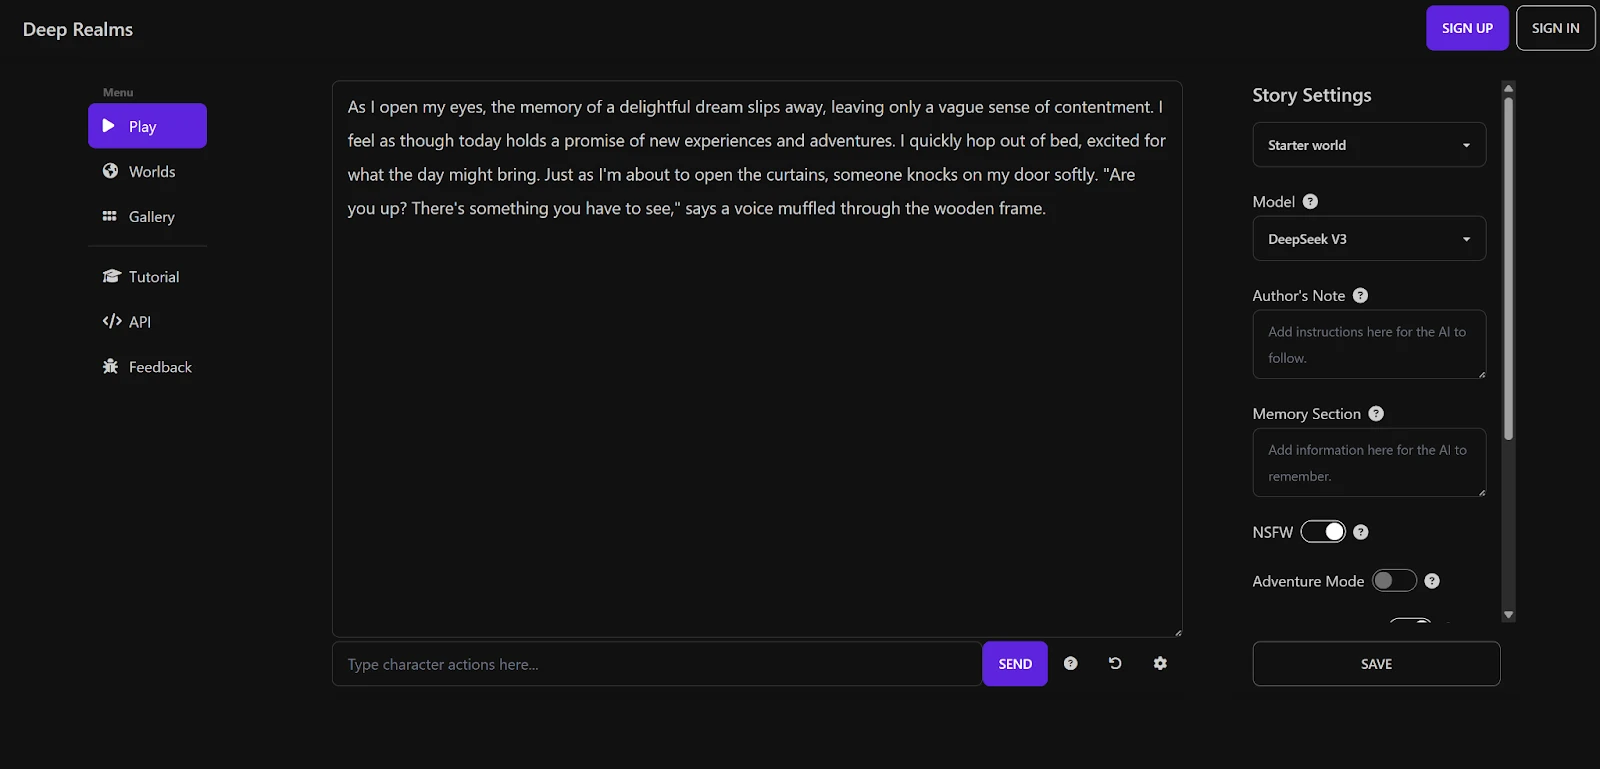Click the settings panel scrollbar down arrow
The width and height of the screenshot is (1600, 769).
[1508, 615]
